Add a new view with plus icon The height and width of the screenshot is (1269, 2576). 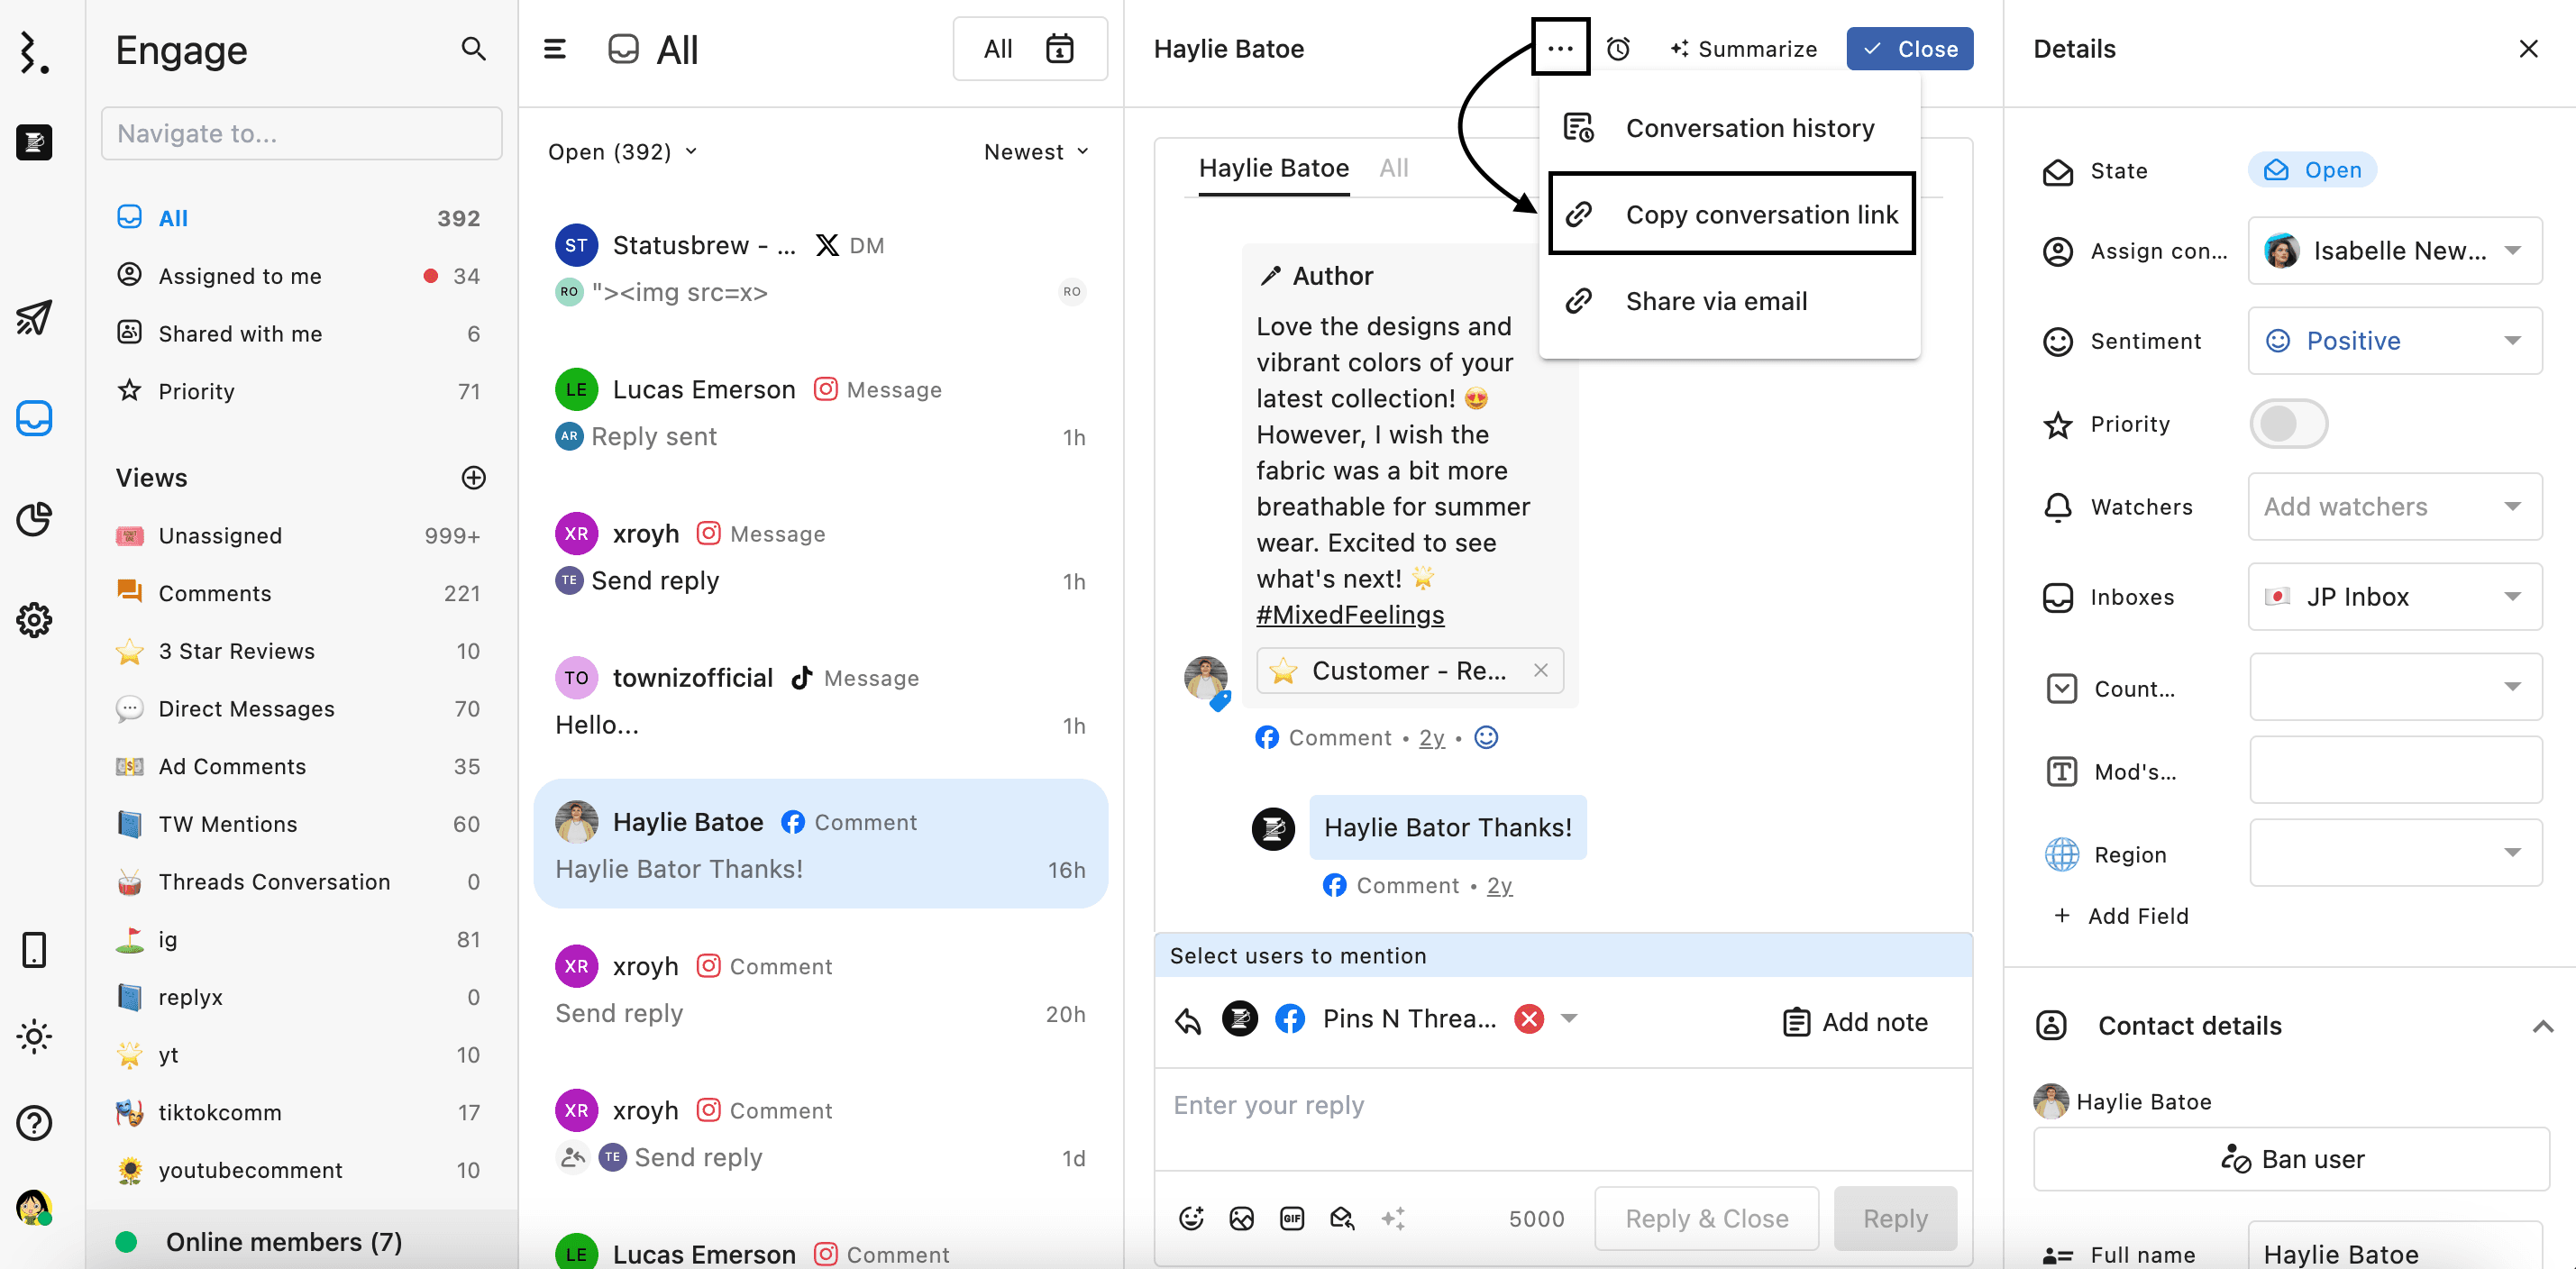[x=473, y=478]
